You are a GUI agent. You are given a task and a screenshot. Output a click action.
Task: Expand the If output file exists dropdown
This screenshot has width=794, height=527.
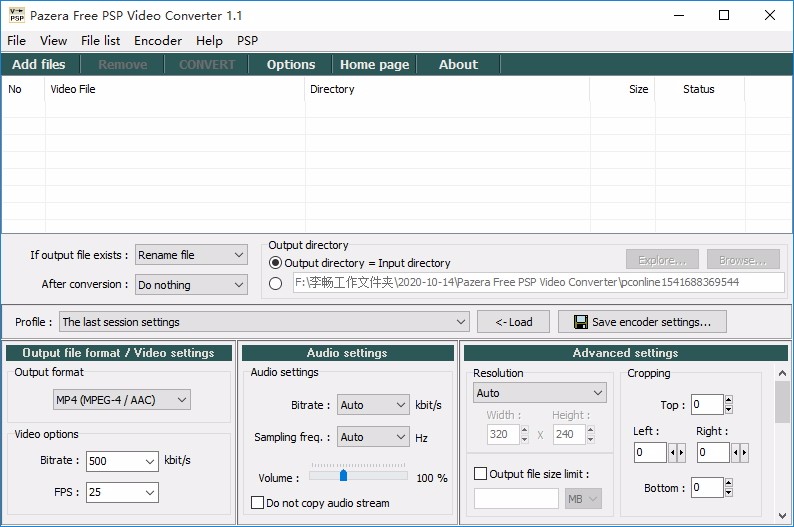[191, 255]
